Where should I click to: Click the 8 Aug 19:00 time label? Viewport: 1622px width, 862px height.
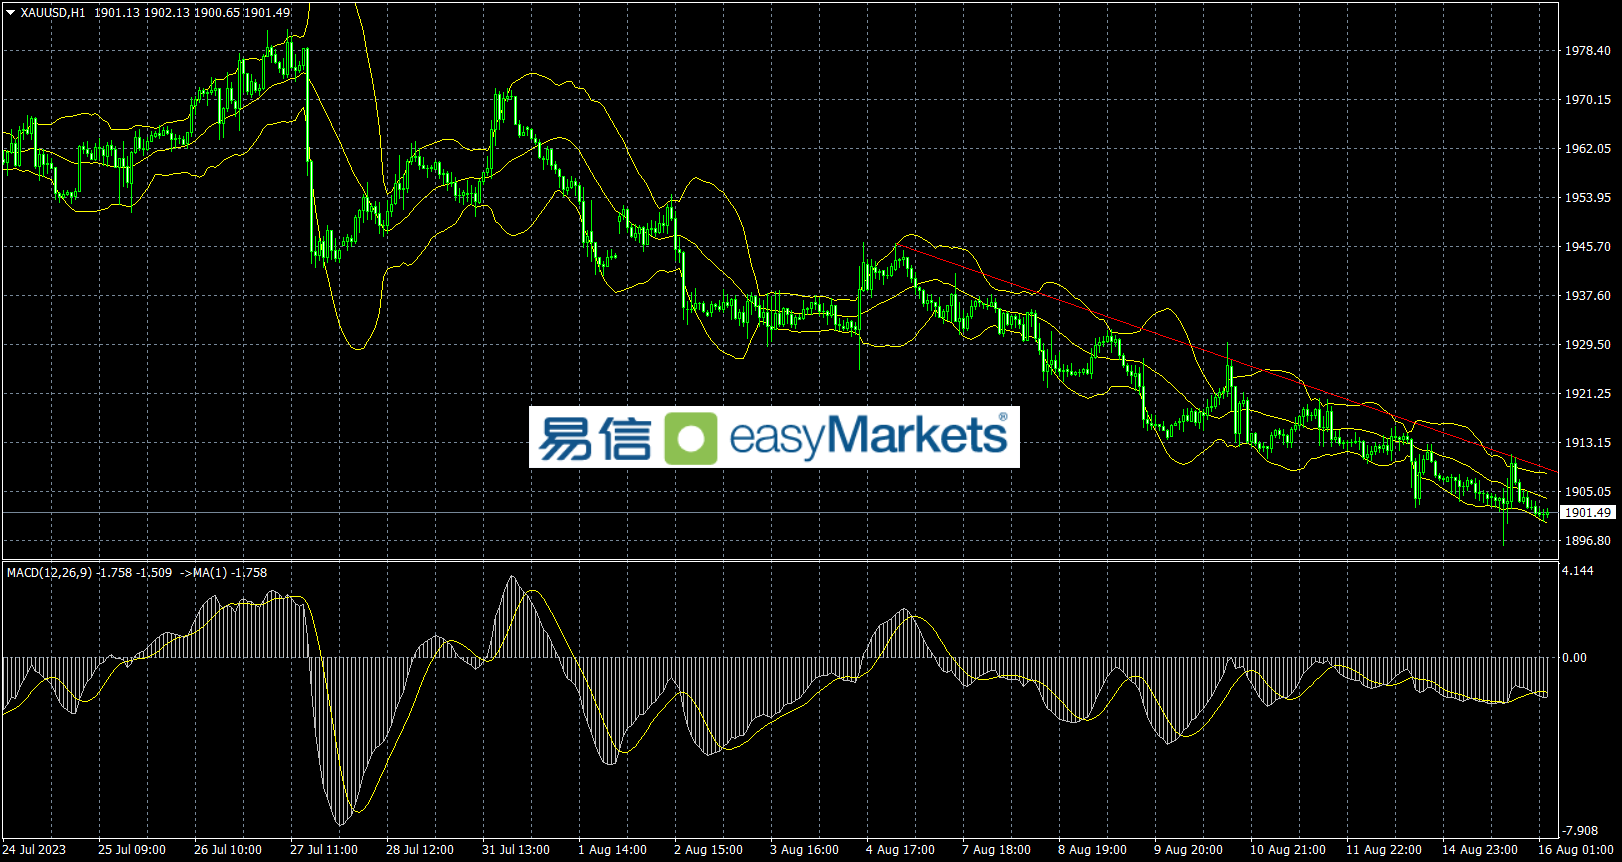tap(1093, 850)
